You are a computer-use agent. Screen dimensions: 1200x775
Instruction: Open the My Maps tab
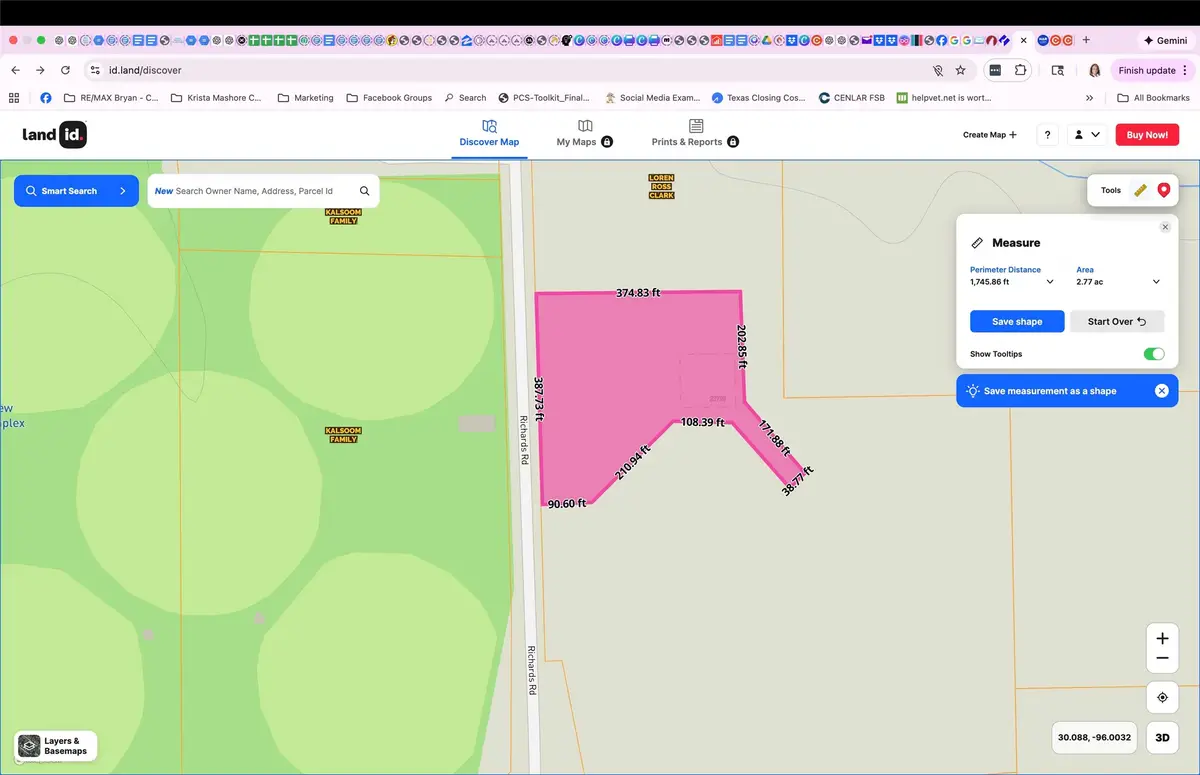[577, 135]
